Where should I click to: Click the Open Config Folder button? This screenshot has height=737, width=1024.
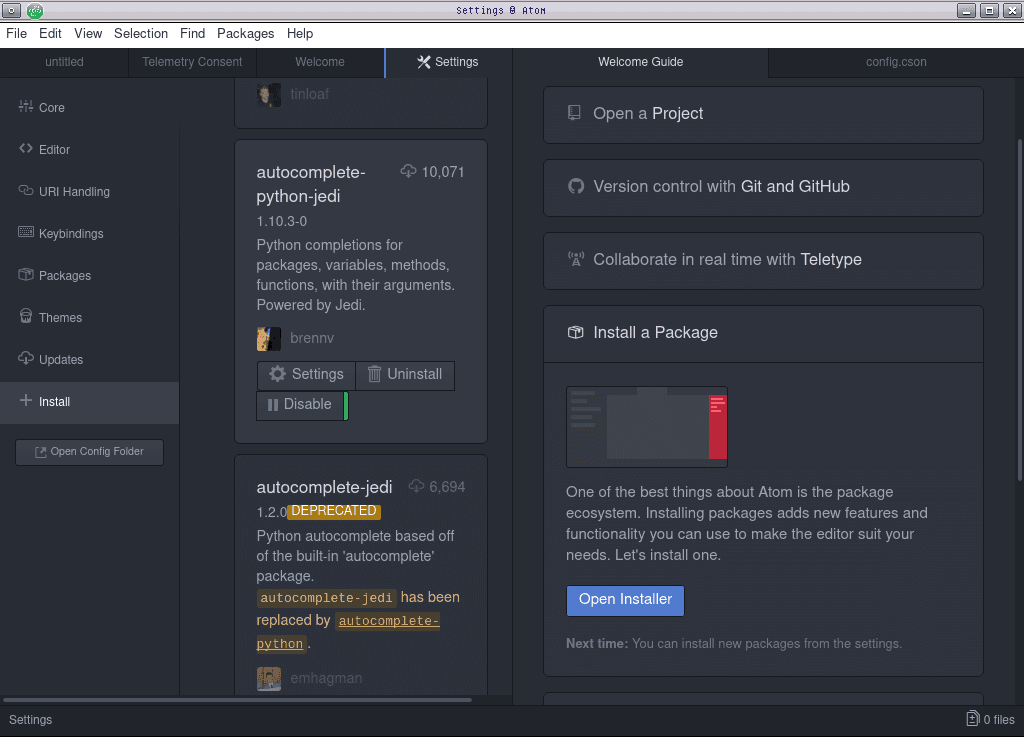click(x=89, y=452)
